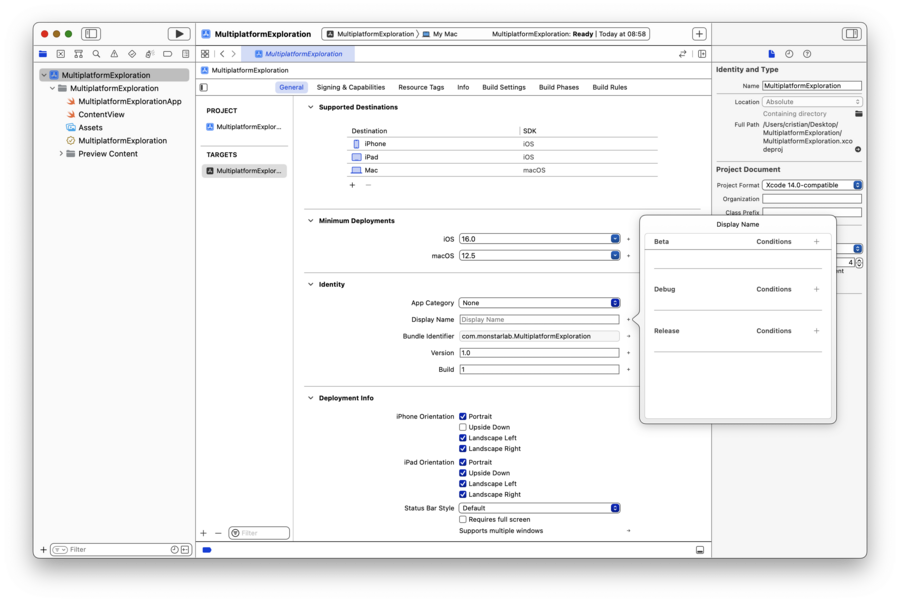Open the Location Absolute dropdown
900x602 pixels.
click(x=812, y=102)
